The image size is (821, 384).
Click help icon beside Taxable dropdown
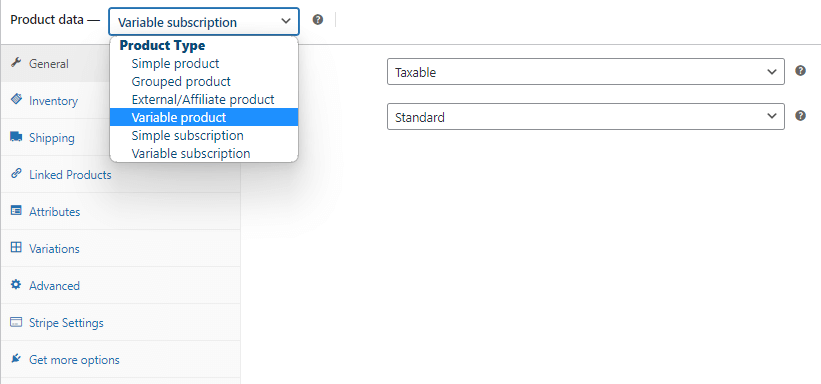point(800,71)
